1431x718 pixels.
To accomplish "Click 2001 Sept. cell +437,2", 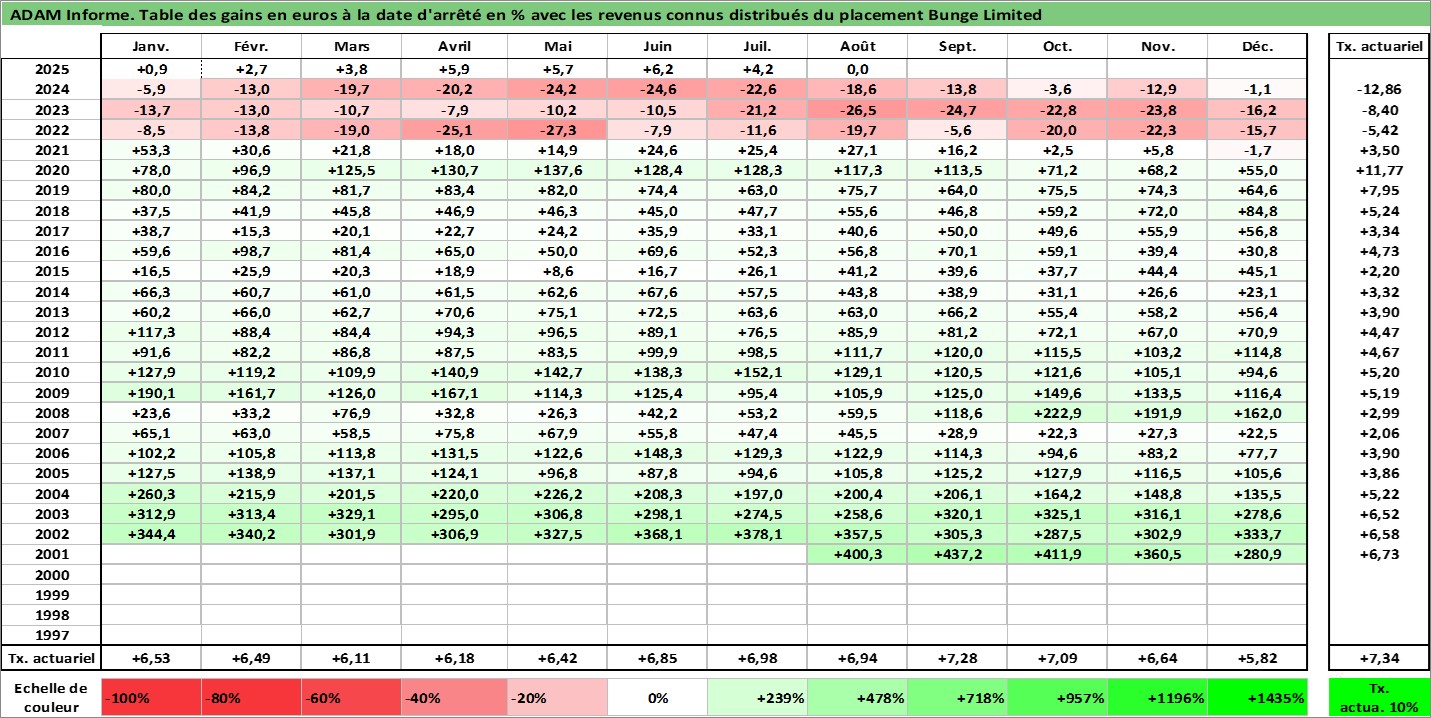I will [957, 555].
